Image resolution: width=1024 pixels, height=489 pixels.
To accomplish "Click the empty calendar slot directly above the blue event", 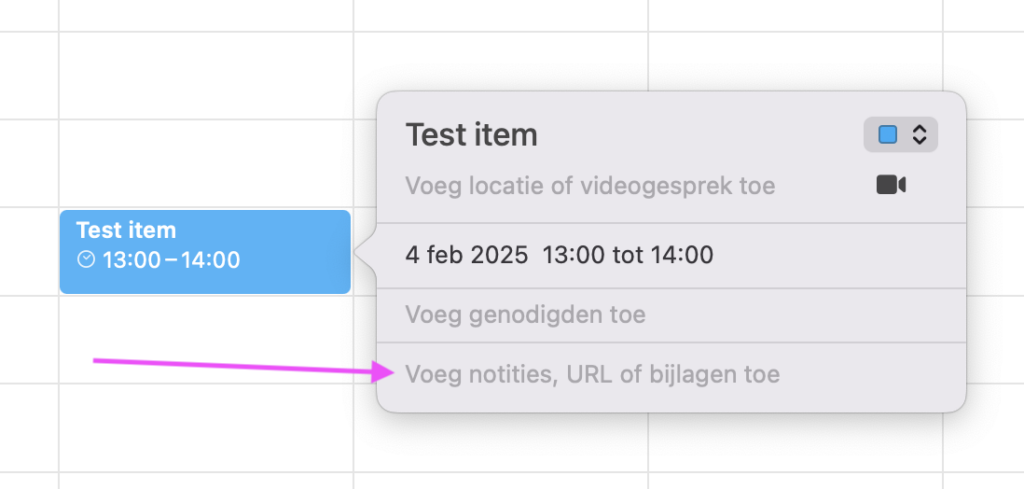I will [205, 165].
